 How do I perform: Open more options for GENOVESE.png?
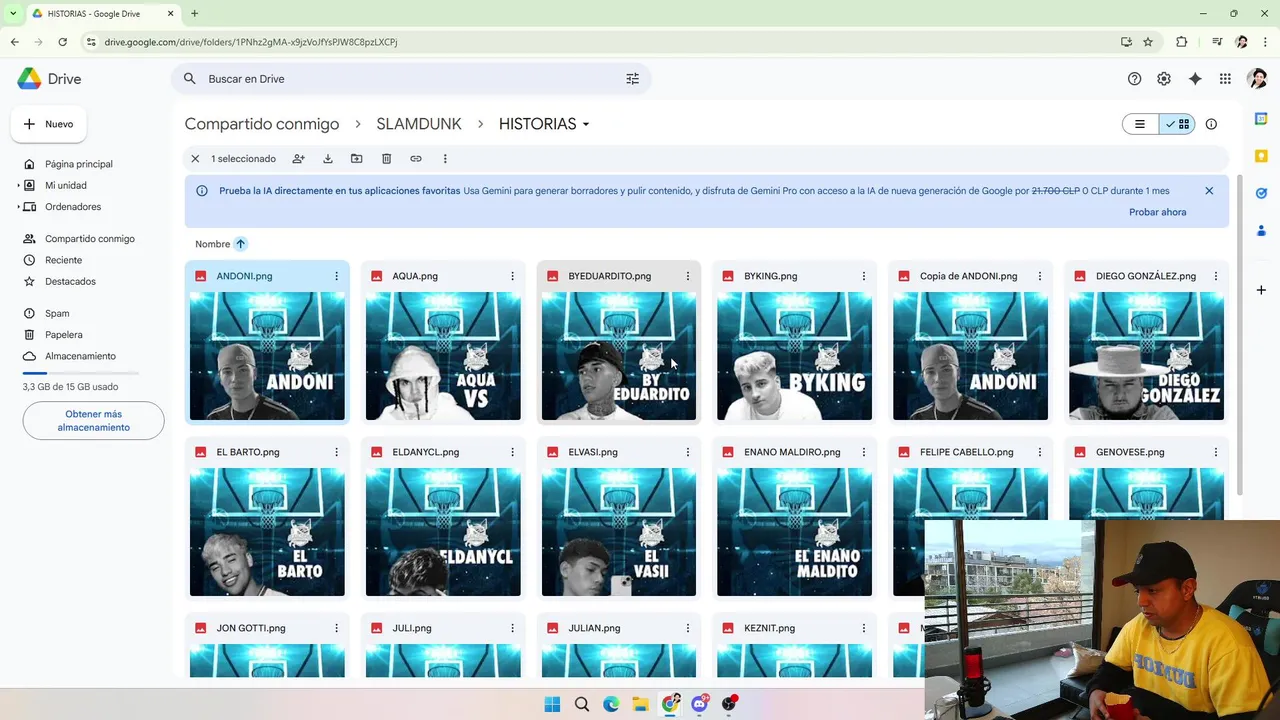pos(1215,452)
